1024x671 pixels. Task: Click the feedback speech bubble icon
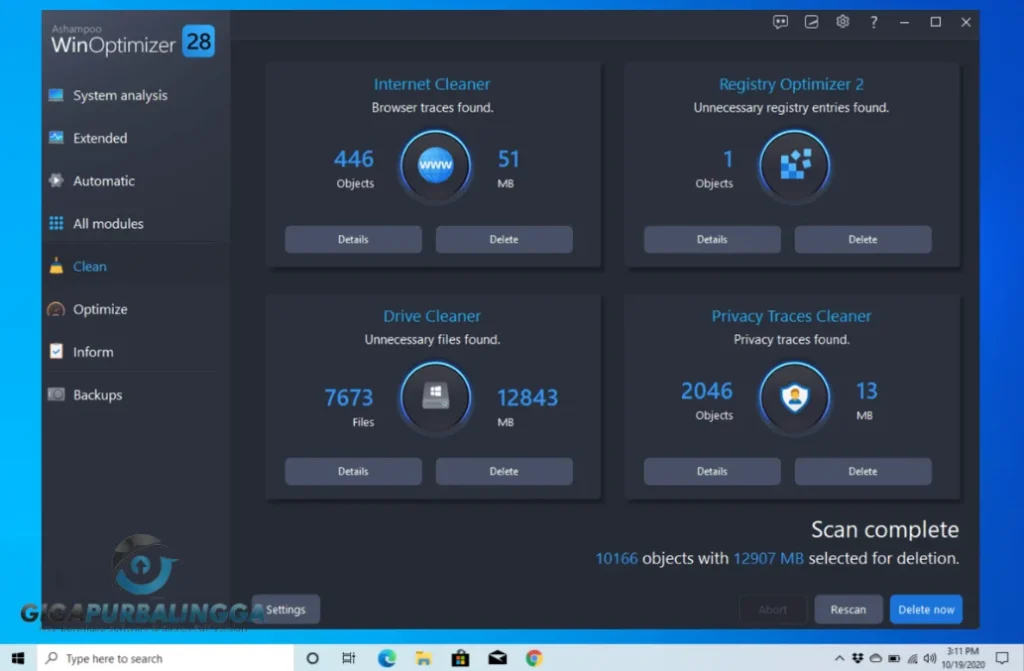coord(779,21)
